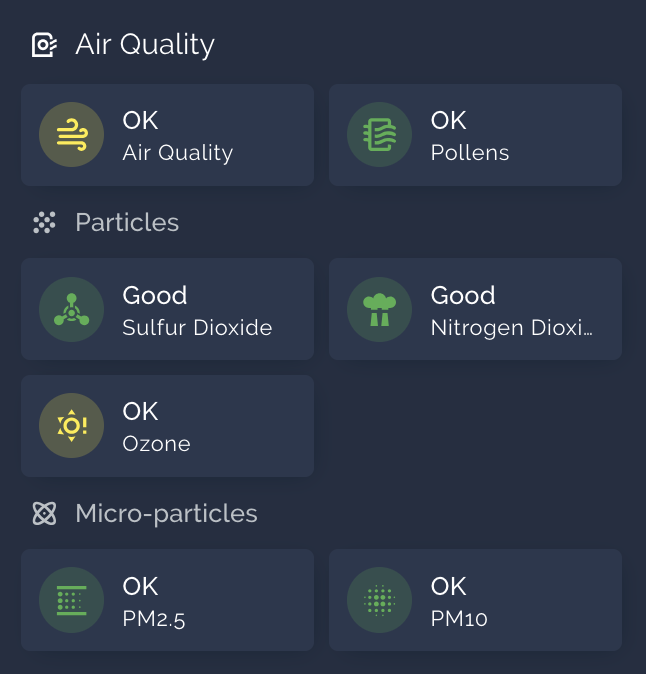This screenshot has width=646, height=674.
Task: Open the Air Quality OK card
Action: (x=167, y=135)
